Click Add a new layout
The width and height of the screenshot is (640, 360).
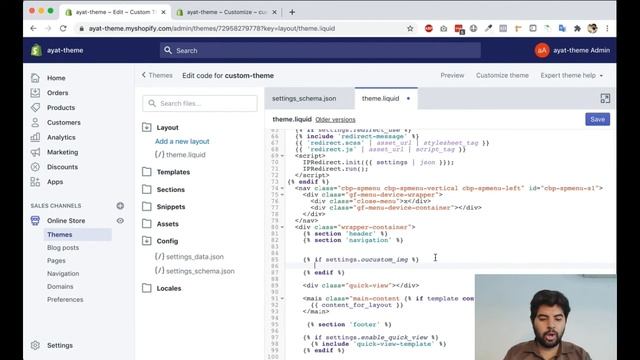coord(182,141)
